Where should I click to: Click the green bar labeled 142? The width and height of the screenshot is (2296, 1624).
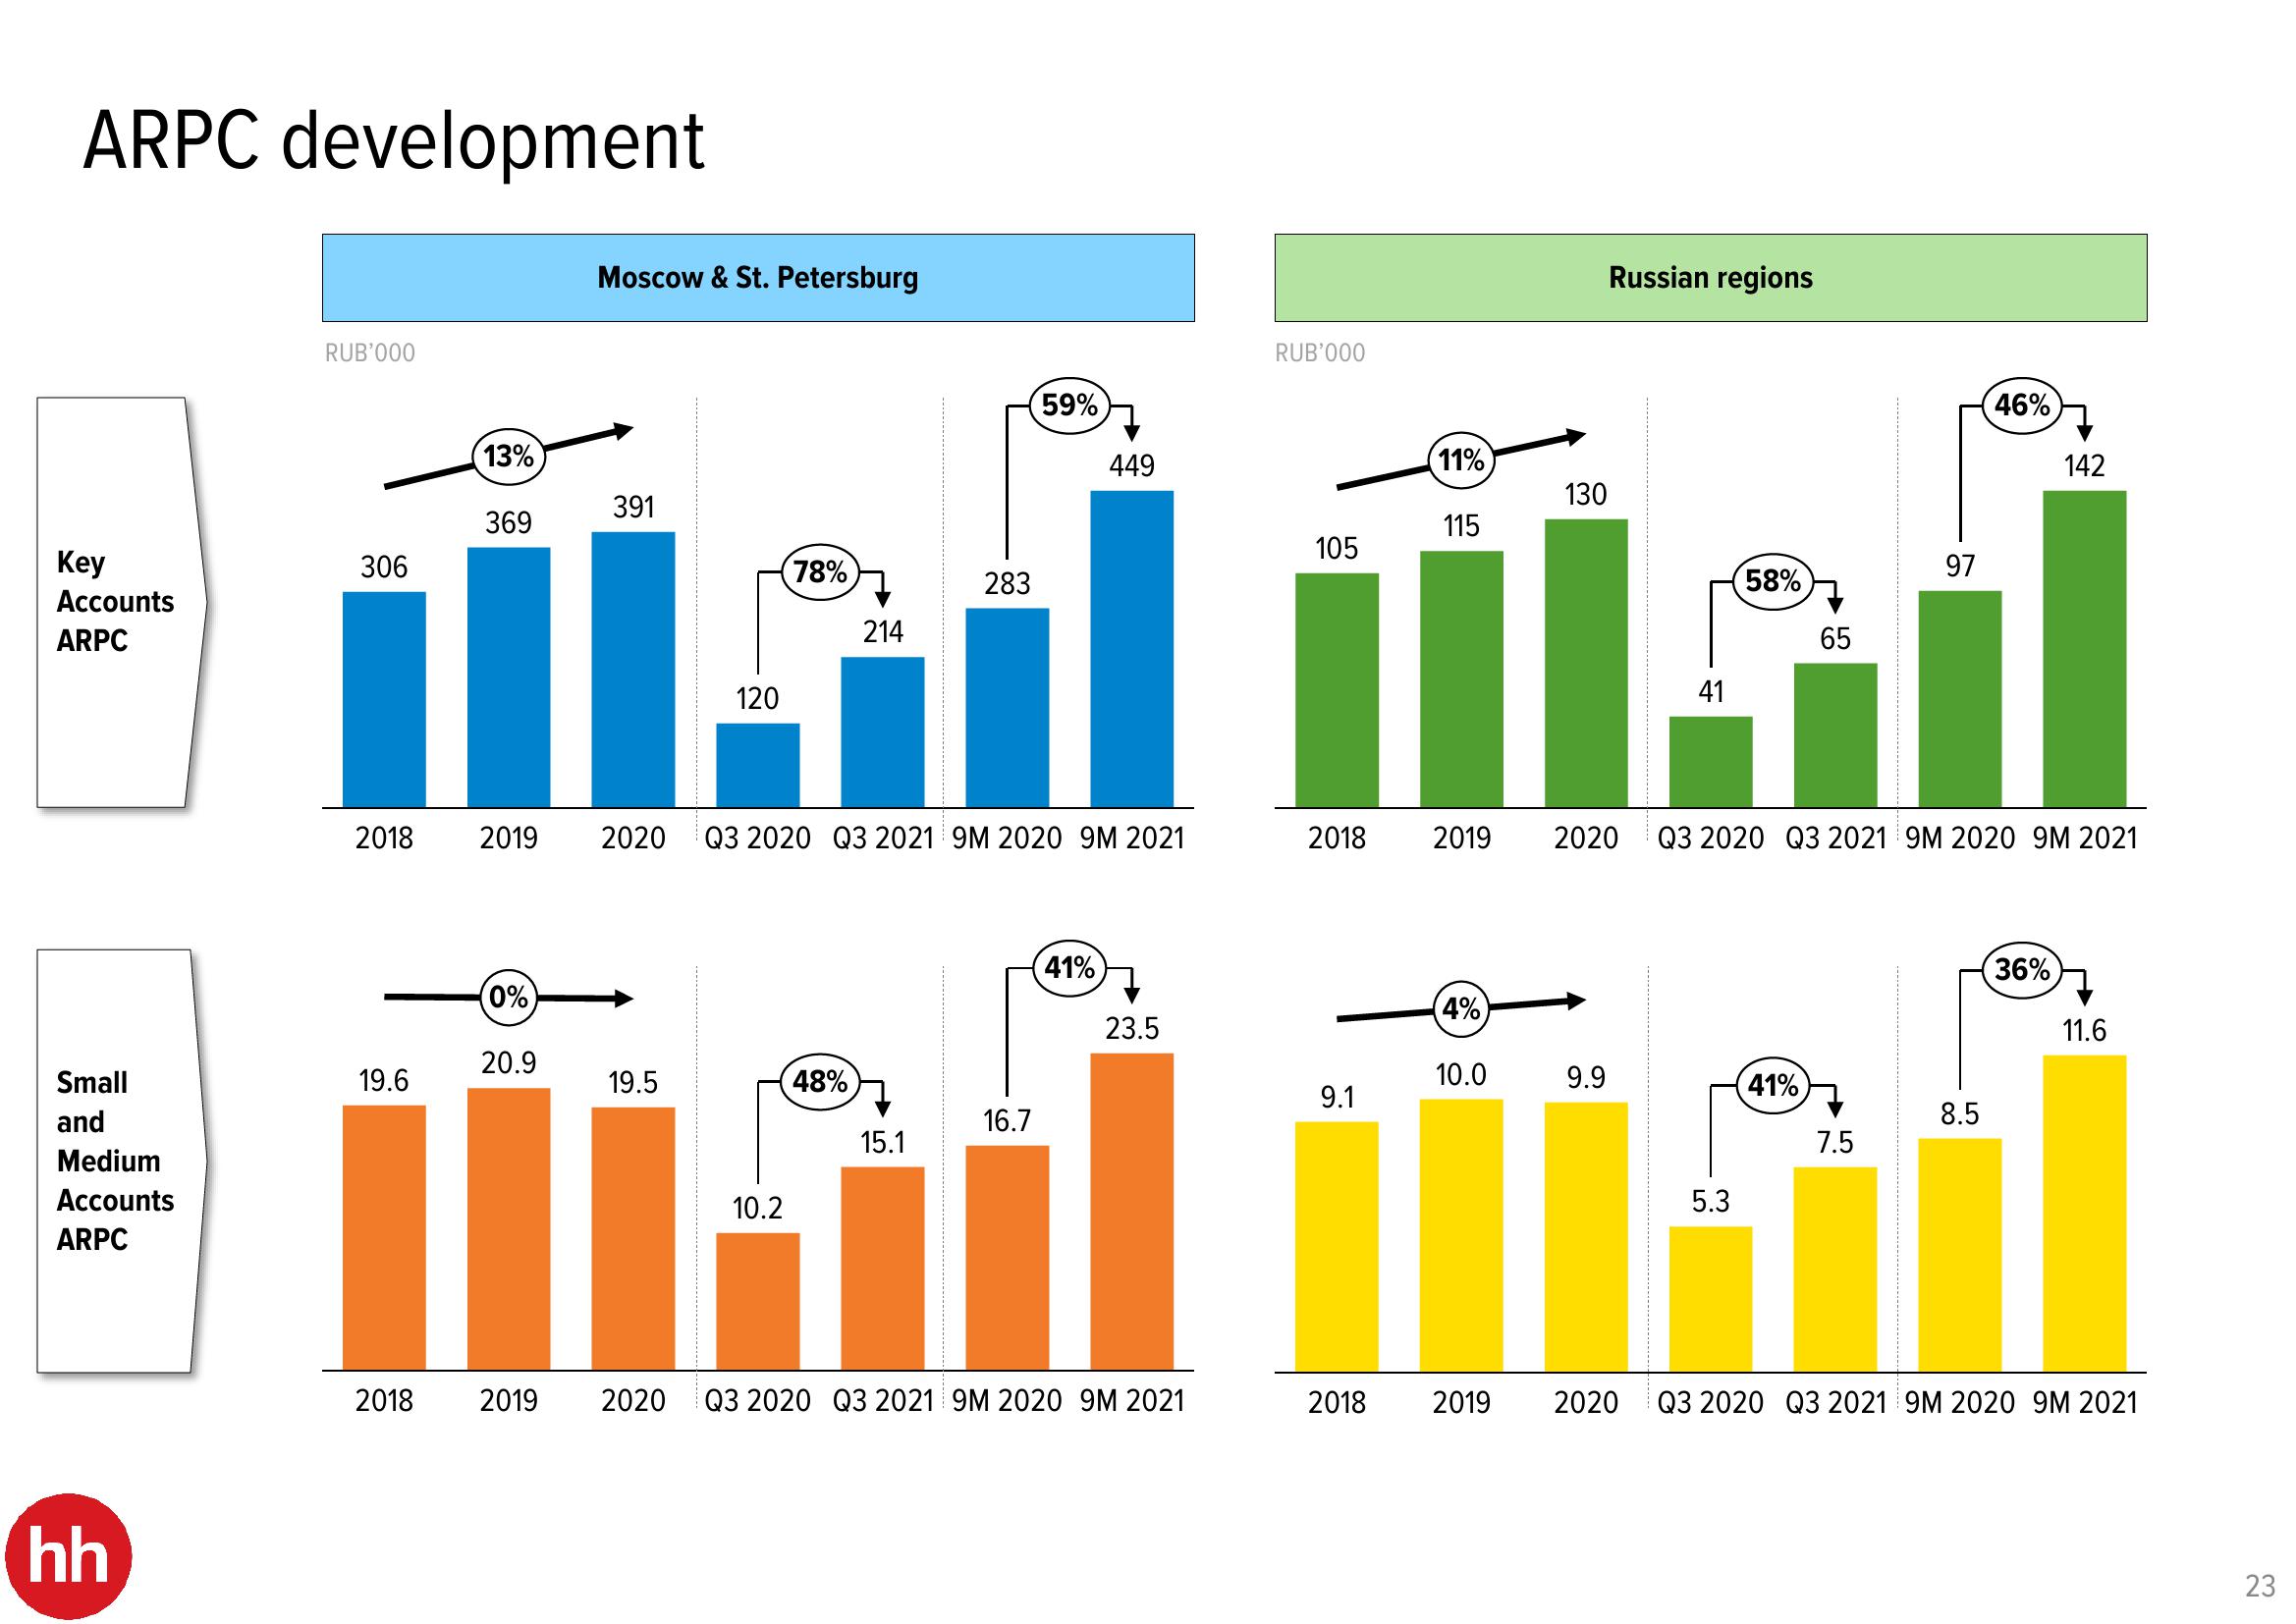[2085, 649]
